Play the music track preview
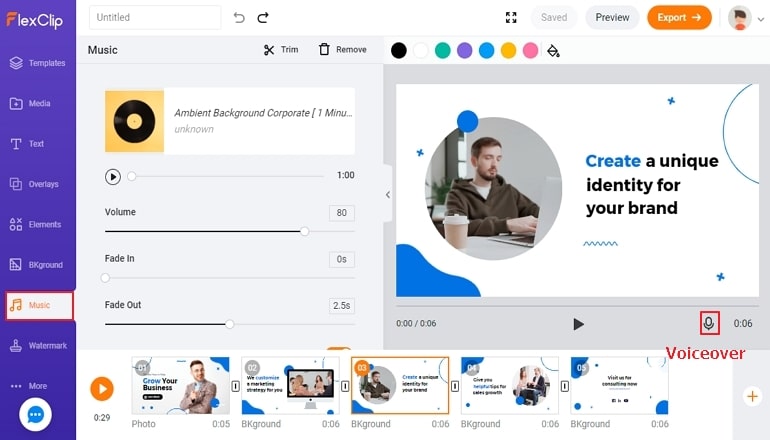Screen dimensions: 770x440 click(112, 176)
